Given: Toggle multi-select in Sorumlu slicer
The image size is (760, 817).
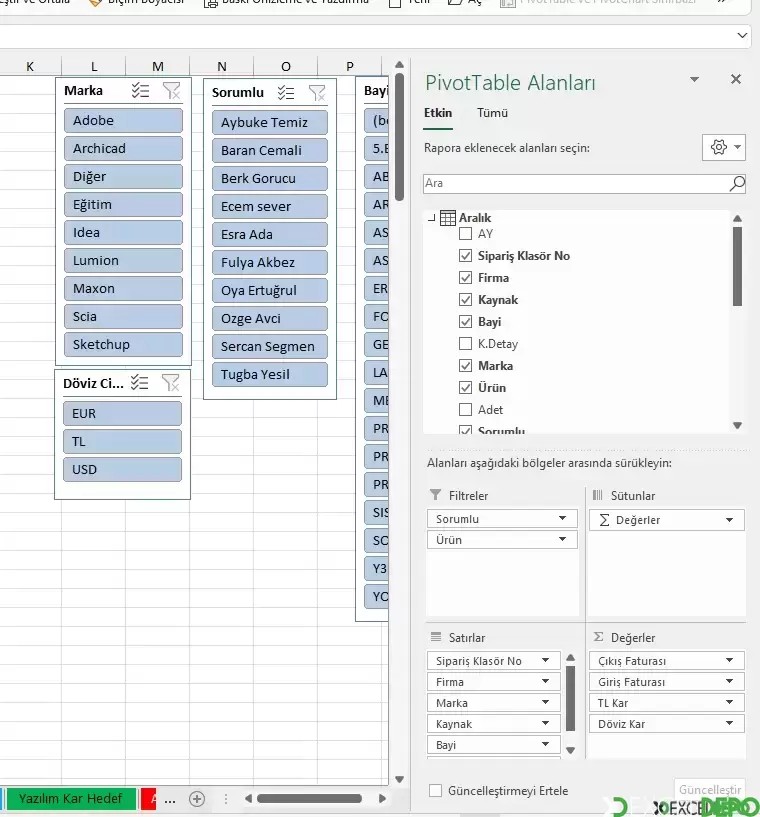Looking at the screenshot, I should click(286, 93).
